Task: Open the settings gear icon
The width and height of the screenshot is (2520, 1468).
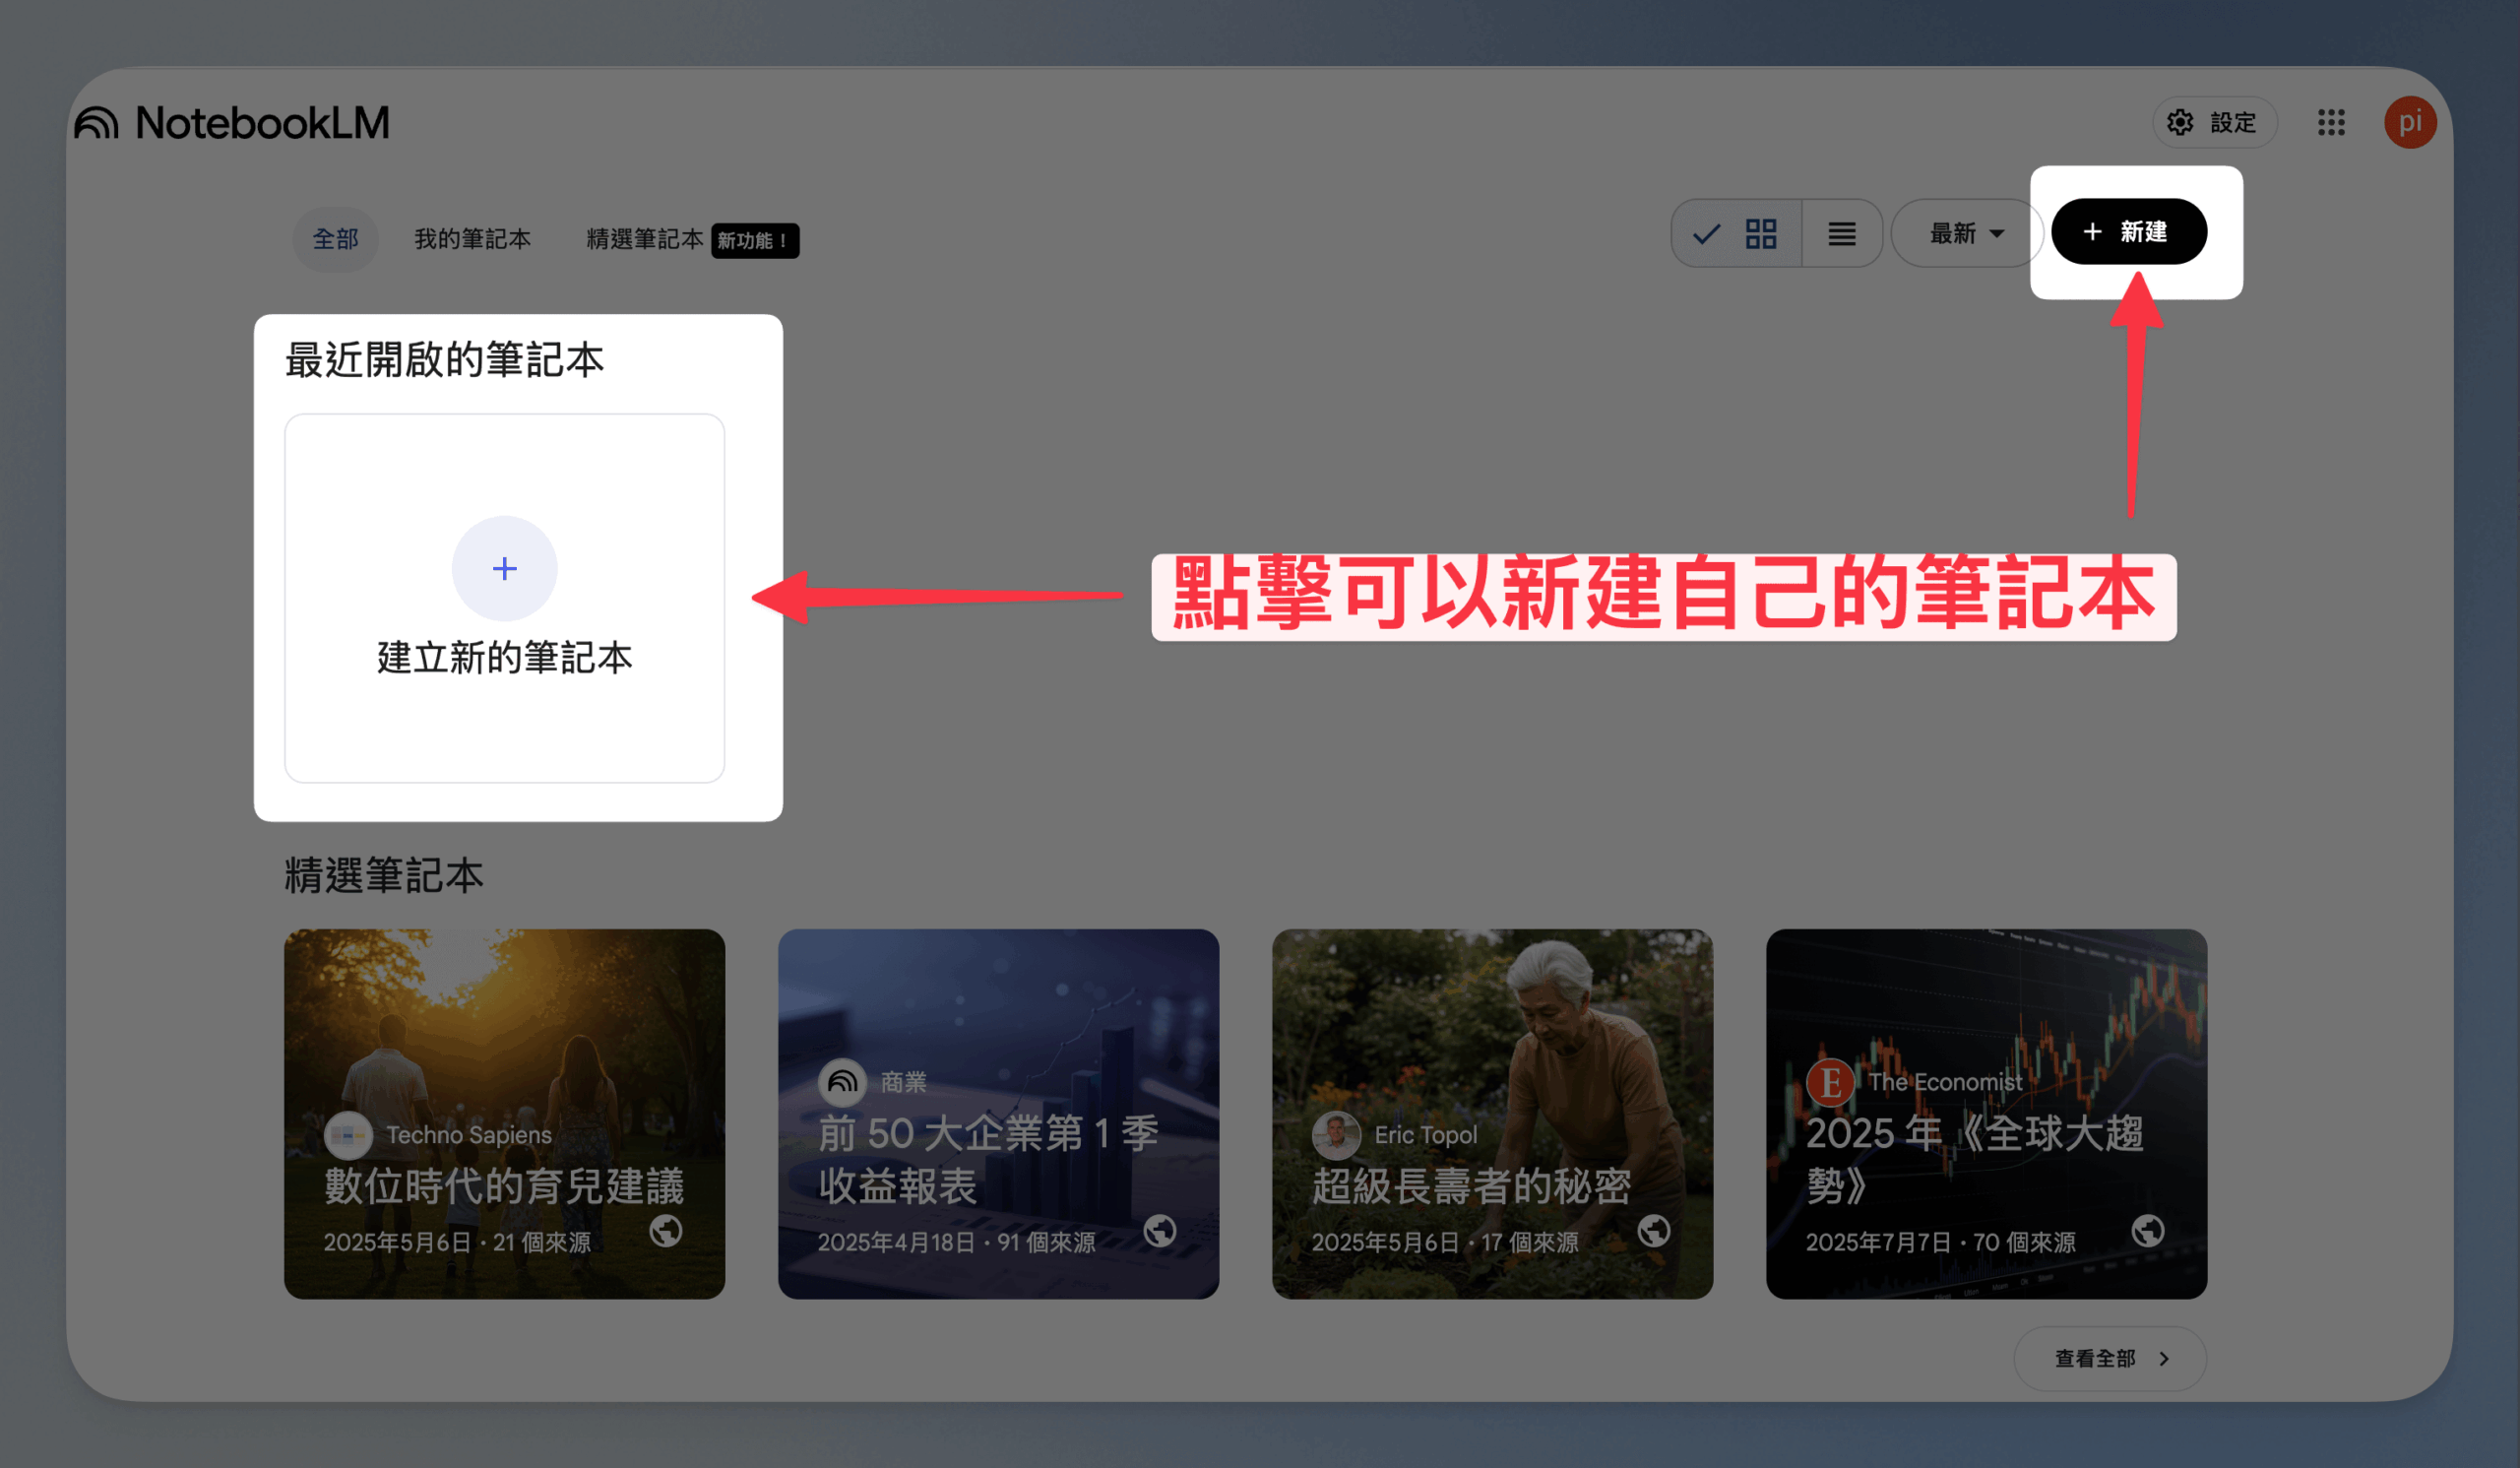Action: 2180,123
